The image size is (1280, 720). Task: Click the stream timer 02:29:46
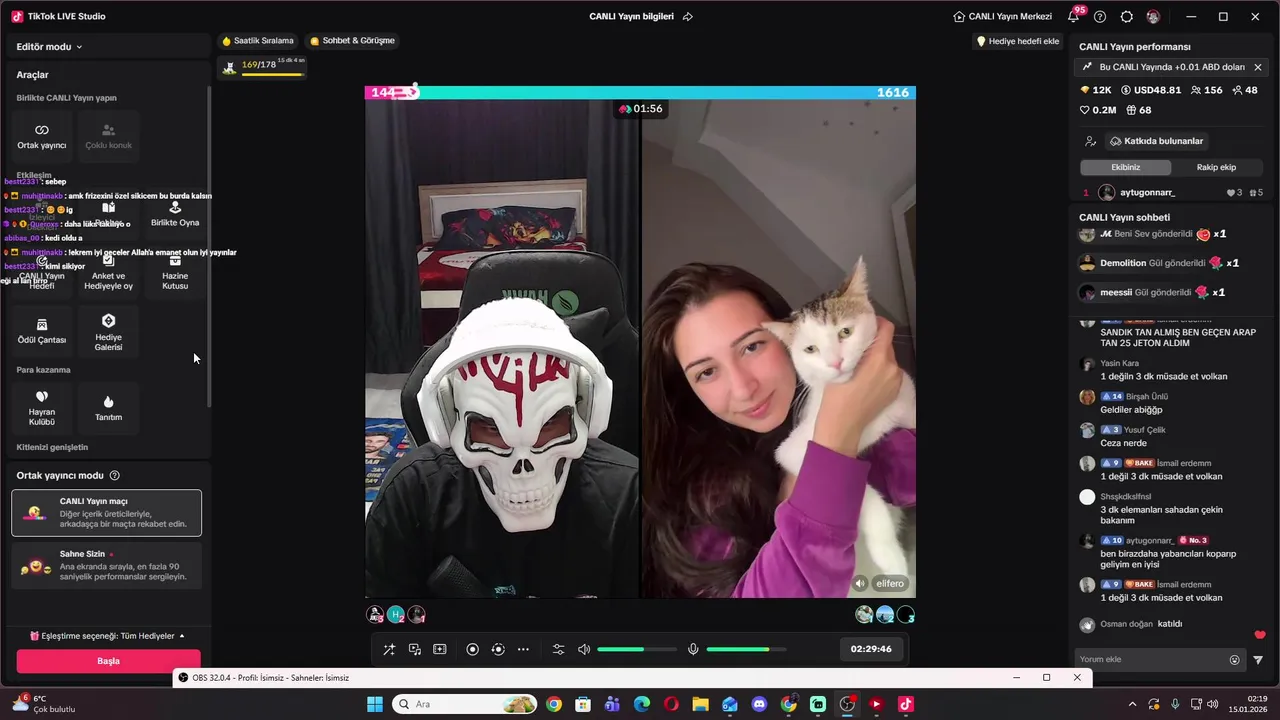tap(870, 649)
